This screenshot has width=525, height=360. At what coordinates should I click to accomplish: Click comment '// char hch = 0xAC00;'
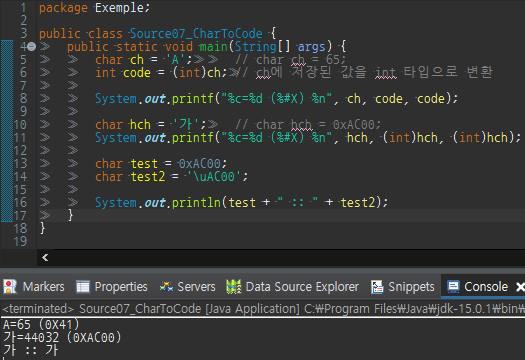click(x=308, y=125)
